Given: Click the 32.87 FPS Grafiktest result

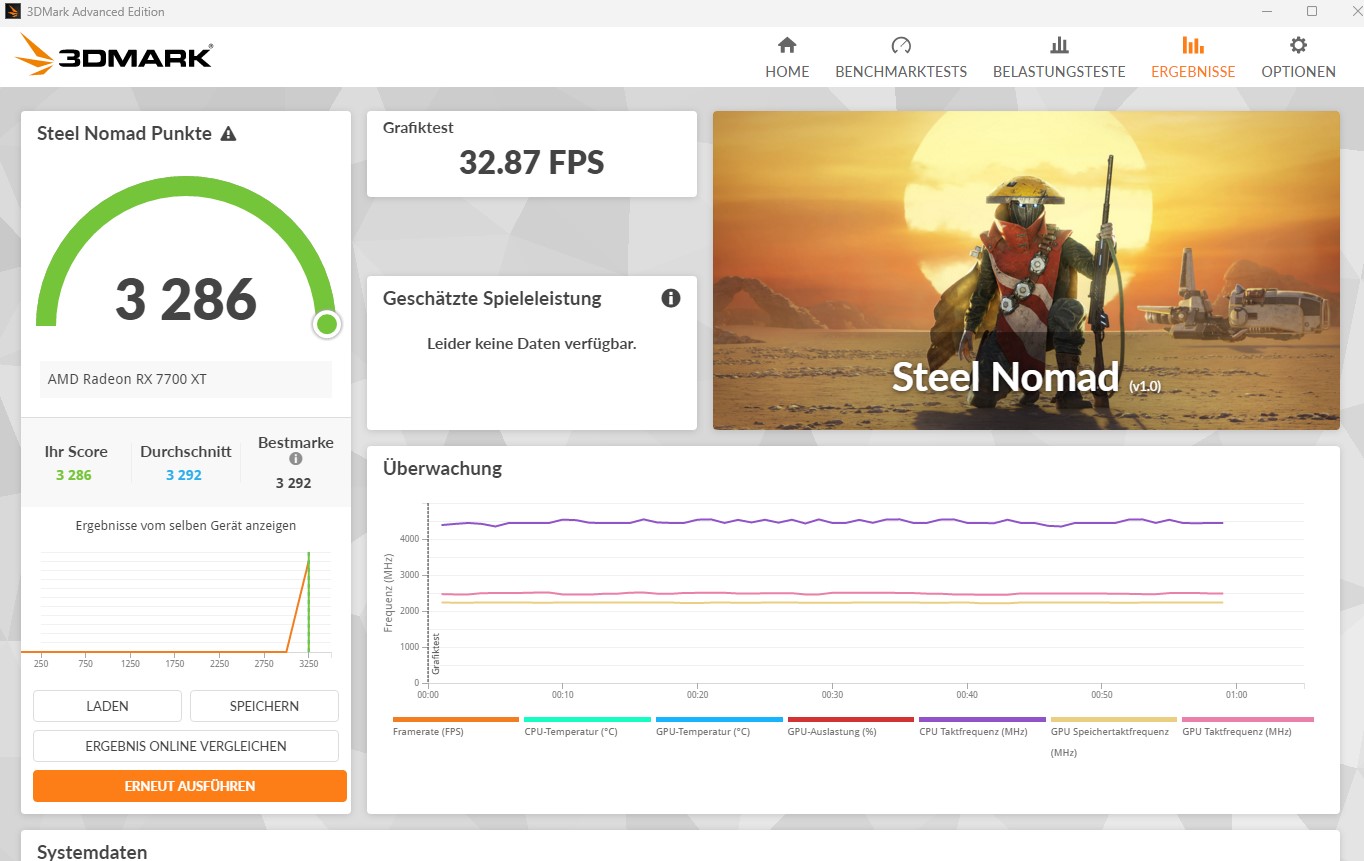Looking at the screenshot, I should (x=532, y=162).
